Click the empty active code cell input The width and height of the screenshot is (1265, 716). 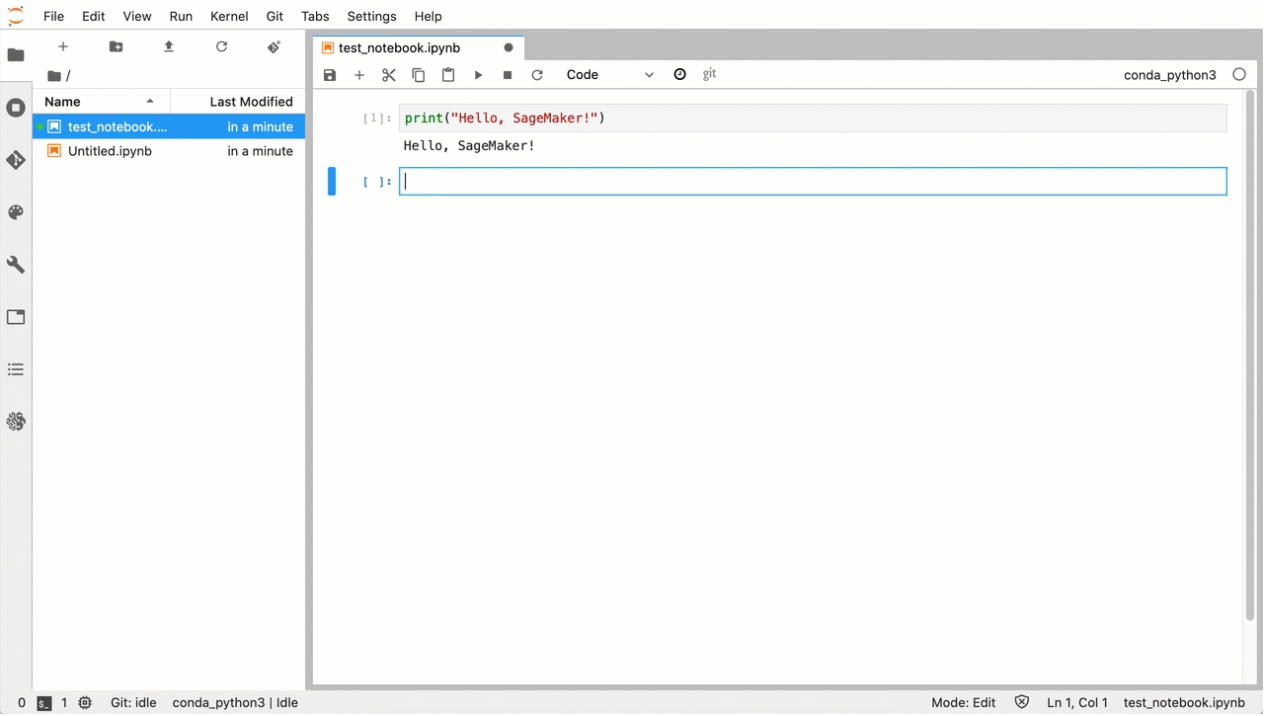pos(813,181)
